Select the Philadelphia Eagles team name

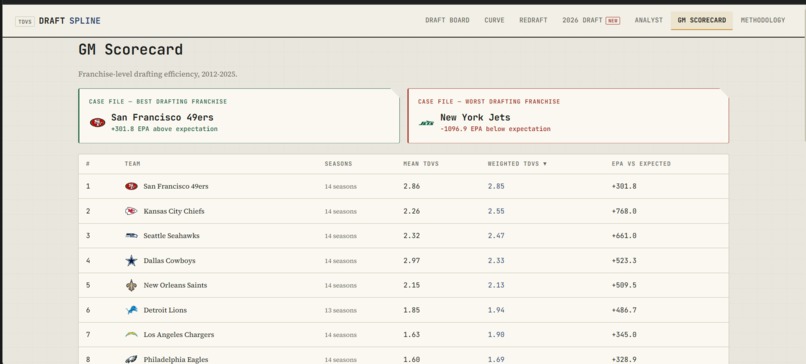(176, 359)
